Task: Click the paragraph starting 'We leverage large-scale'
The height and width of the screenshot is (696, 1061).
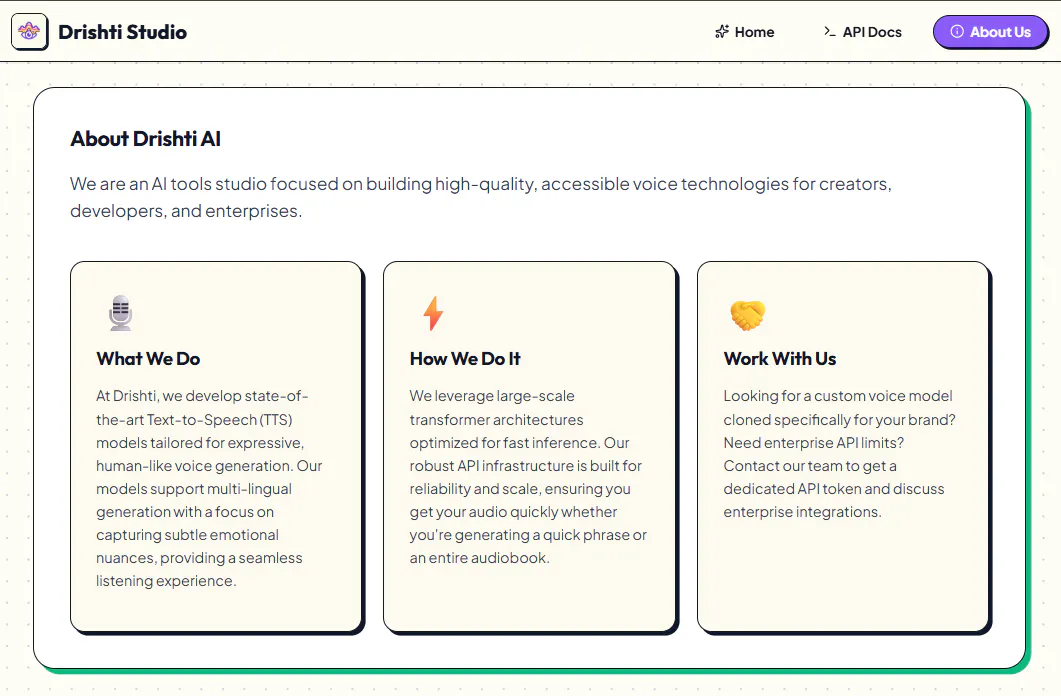Action: (x=528, y=477)
